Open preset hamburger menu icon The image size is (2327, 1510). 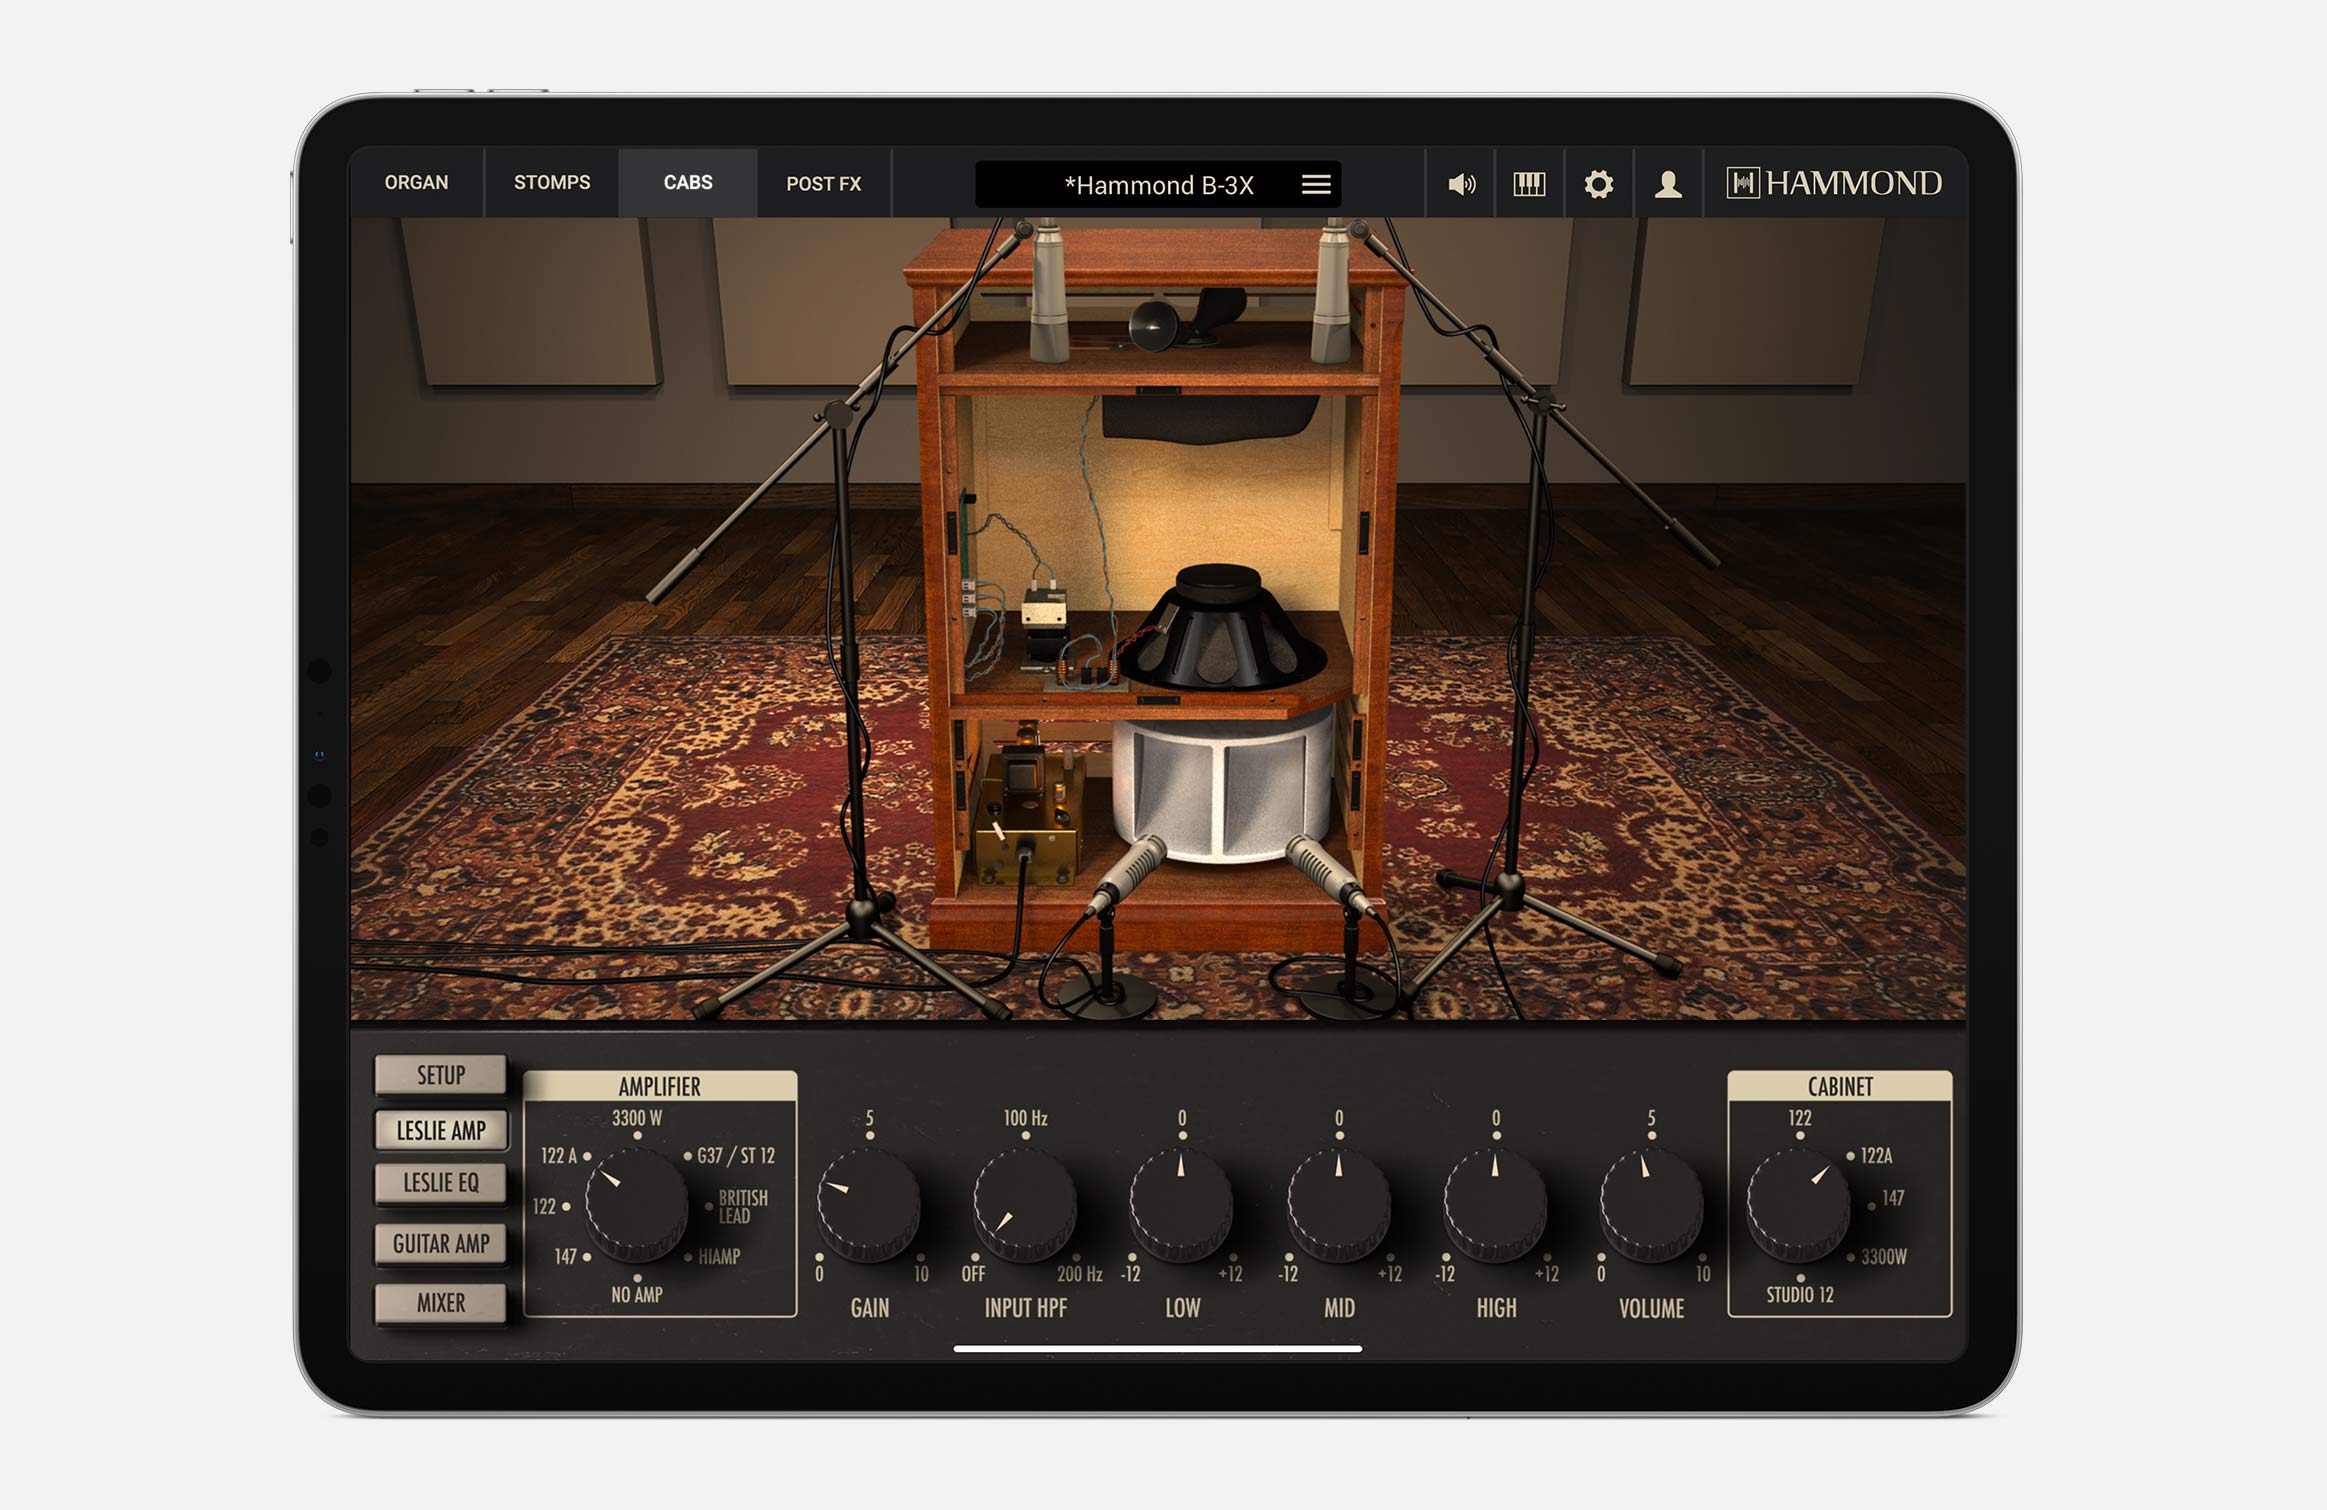click(1315, 184)
